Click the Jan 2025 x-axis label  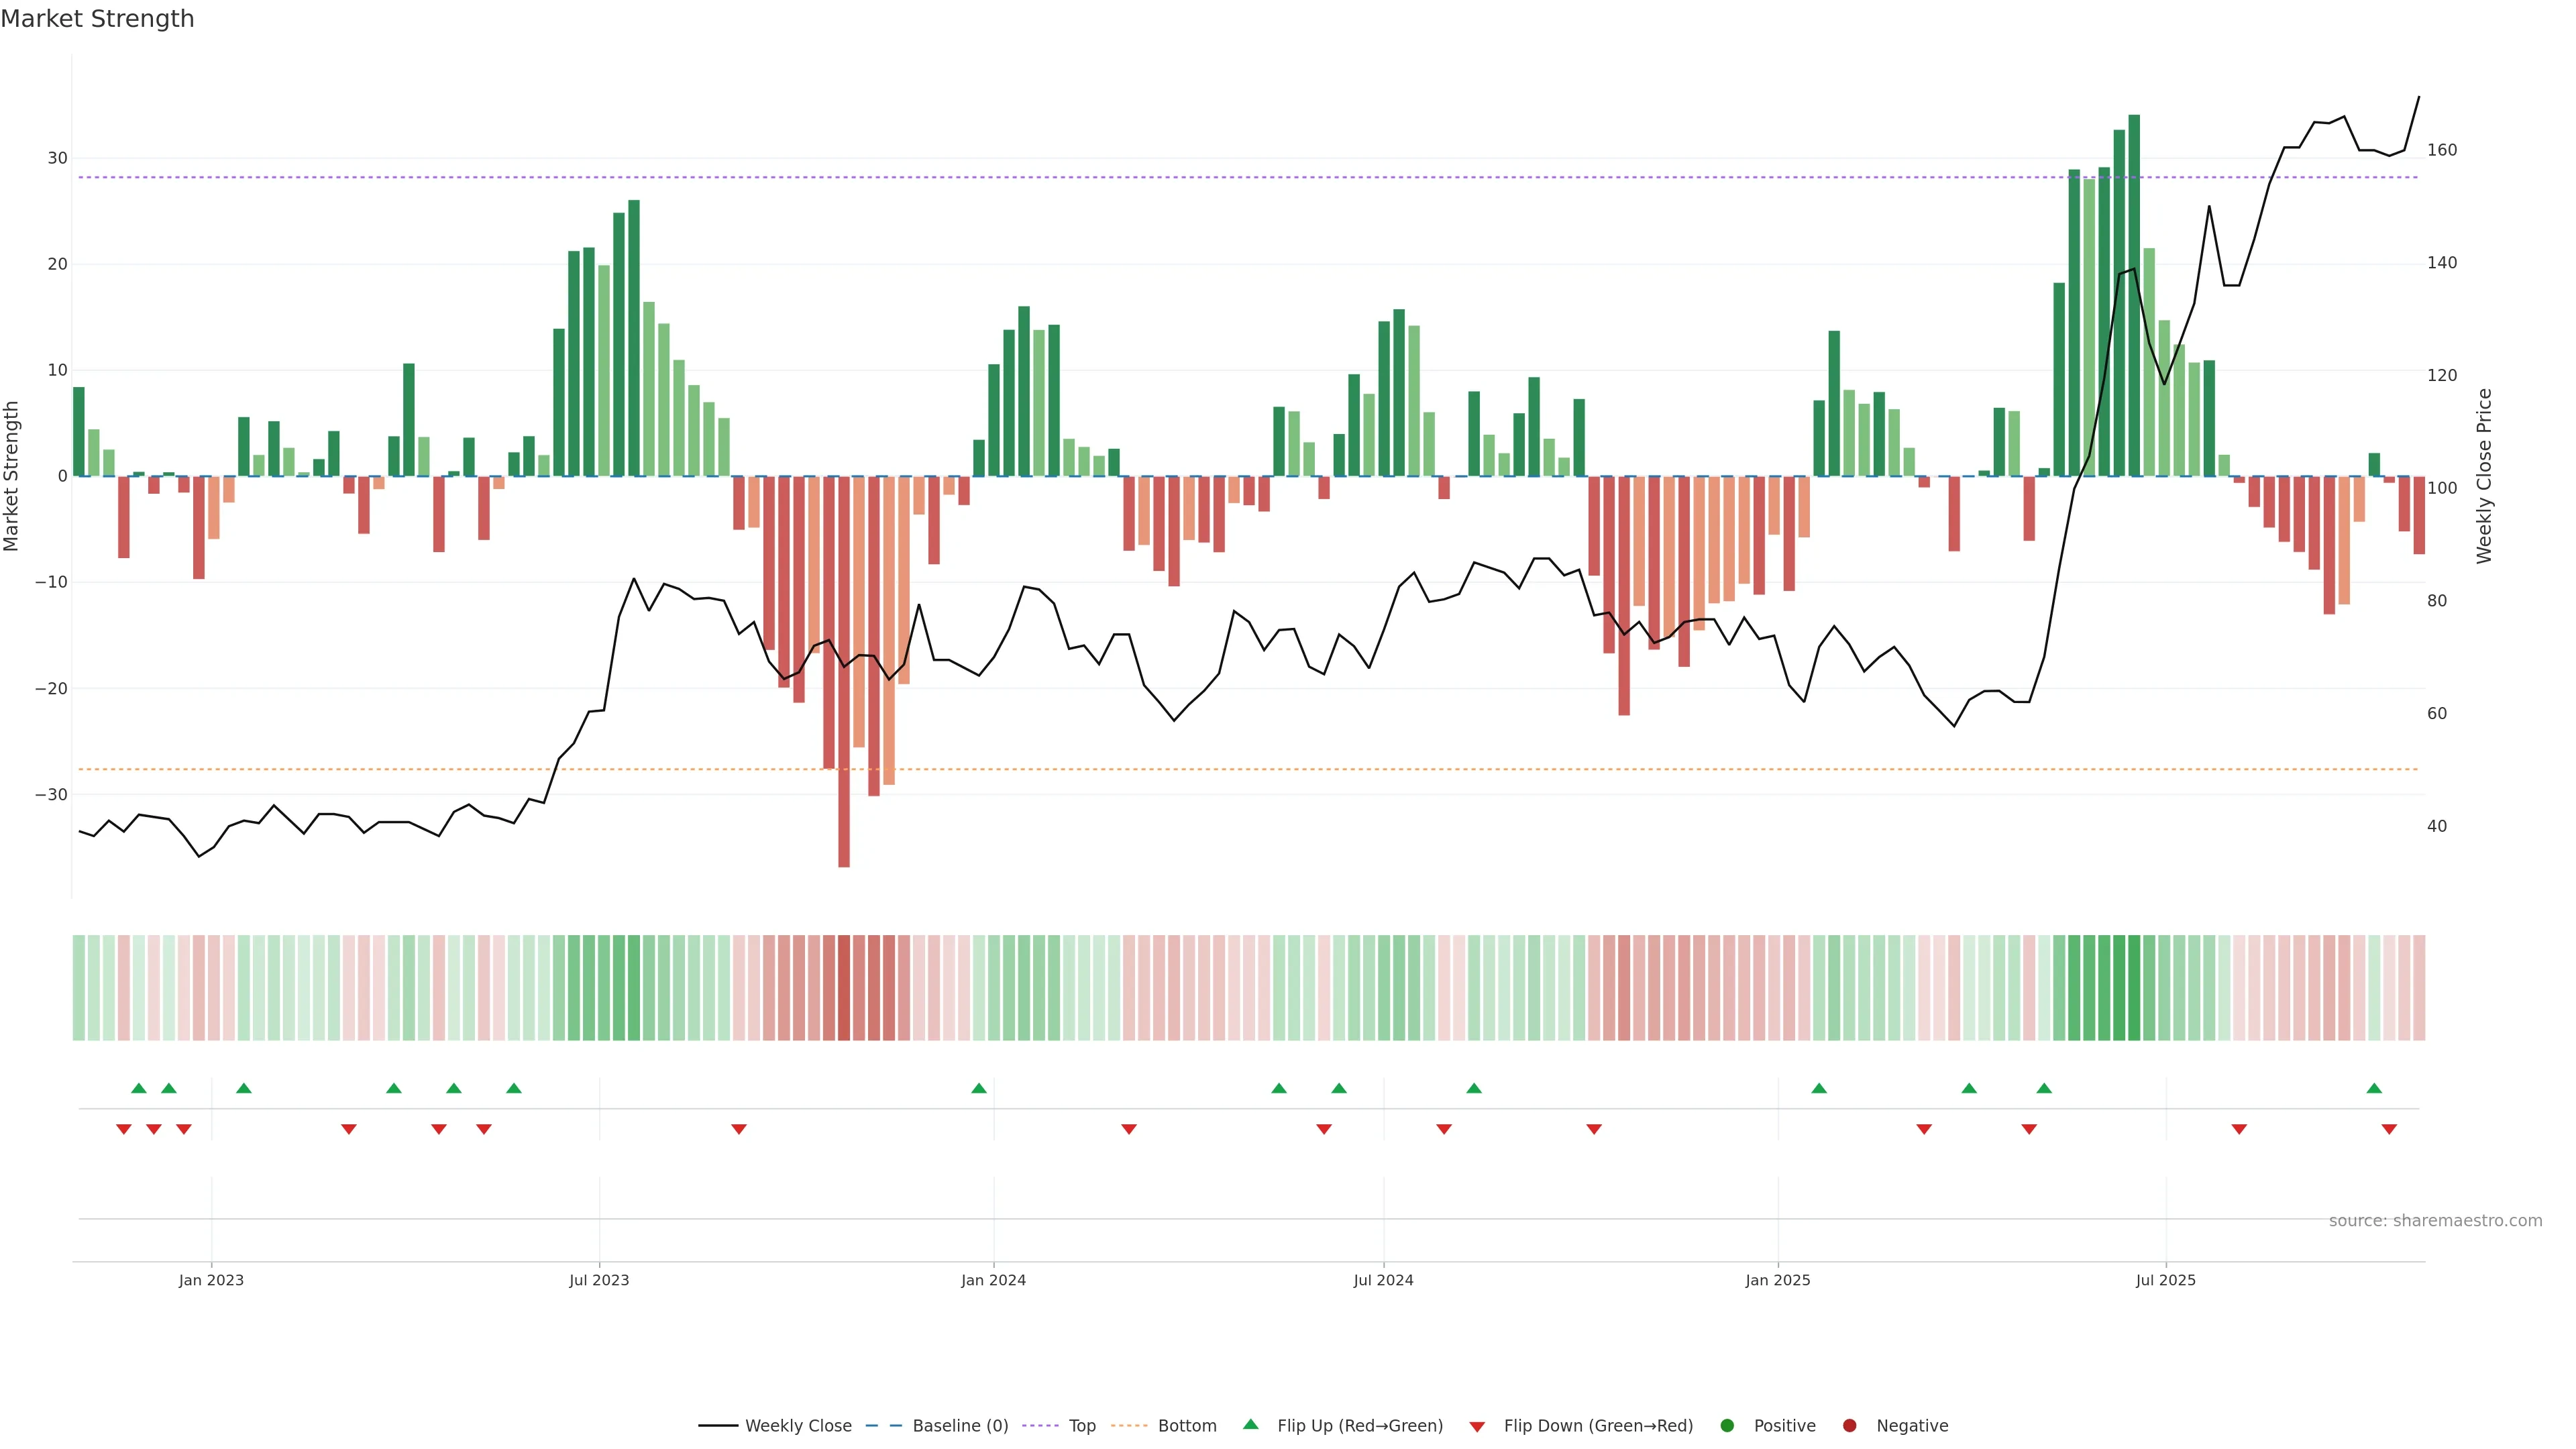[1777, 1280]
